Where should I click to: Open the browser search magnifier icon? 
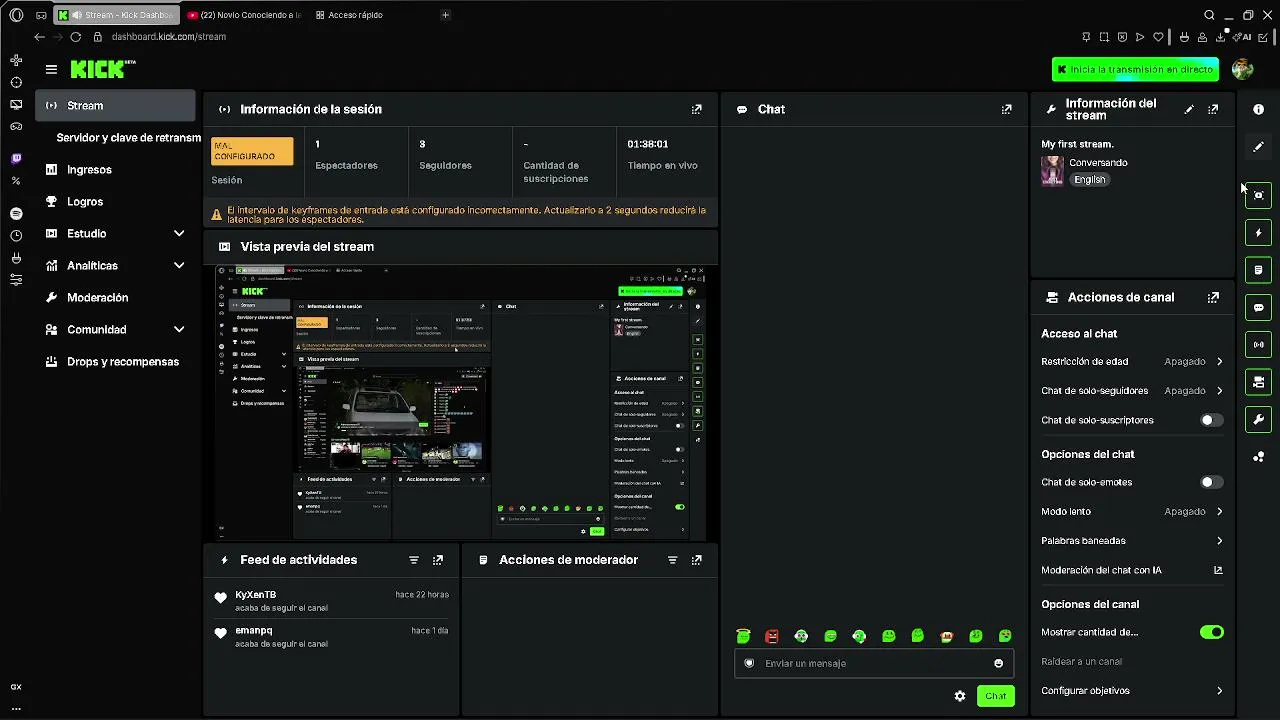(x=1209, y=15)
